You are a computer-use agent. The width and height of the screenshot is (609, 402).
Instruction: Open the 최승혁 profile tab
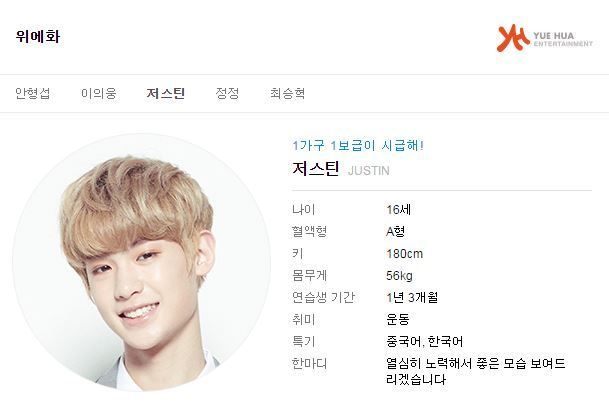click(287, 94)
